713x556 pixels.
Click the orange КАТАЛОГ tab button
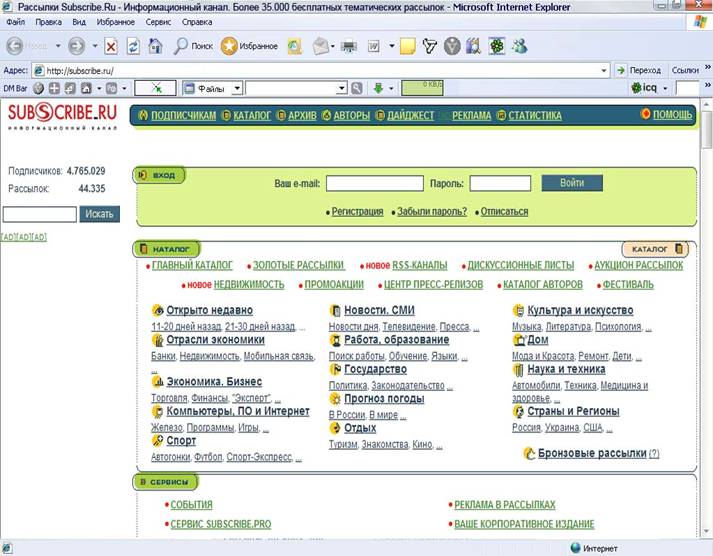(655, 249)
